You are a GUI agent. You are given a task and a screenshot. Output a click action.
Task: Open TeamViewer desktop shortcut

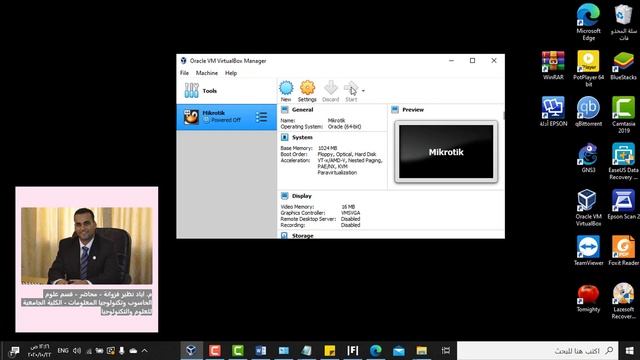point(588,251)
